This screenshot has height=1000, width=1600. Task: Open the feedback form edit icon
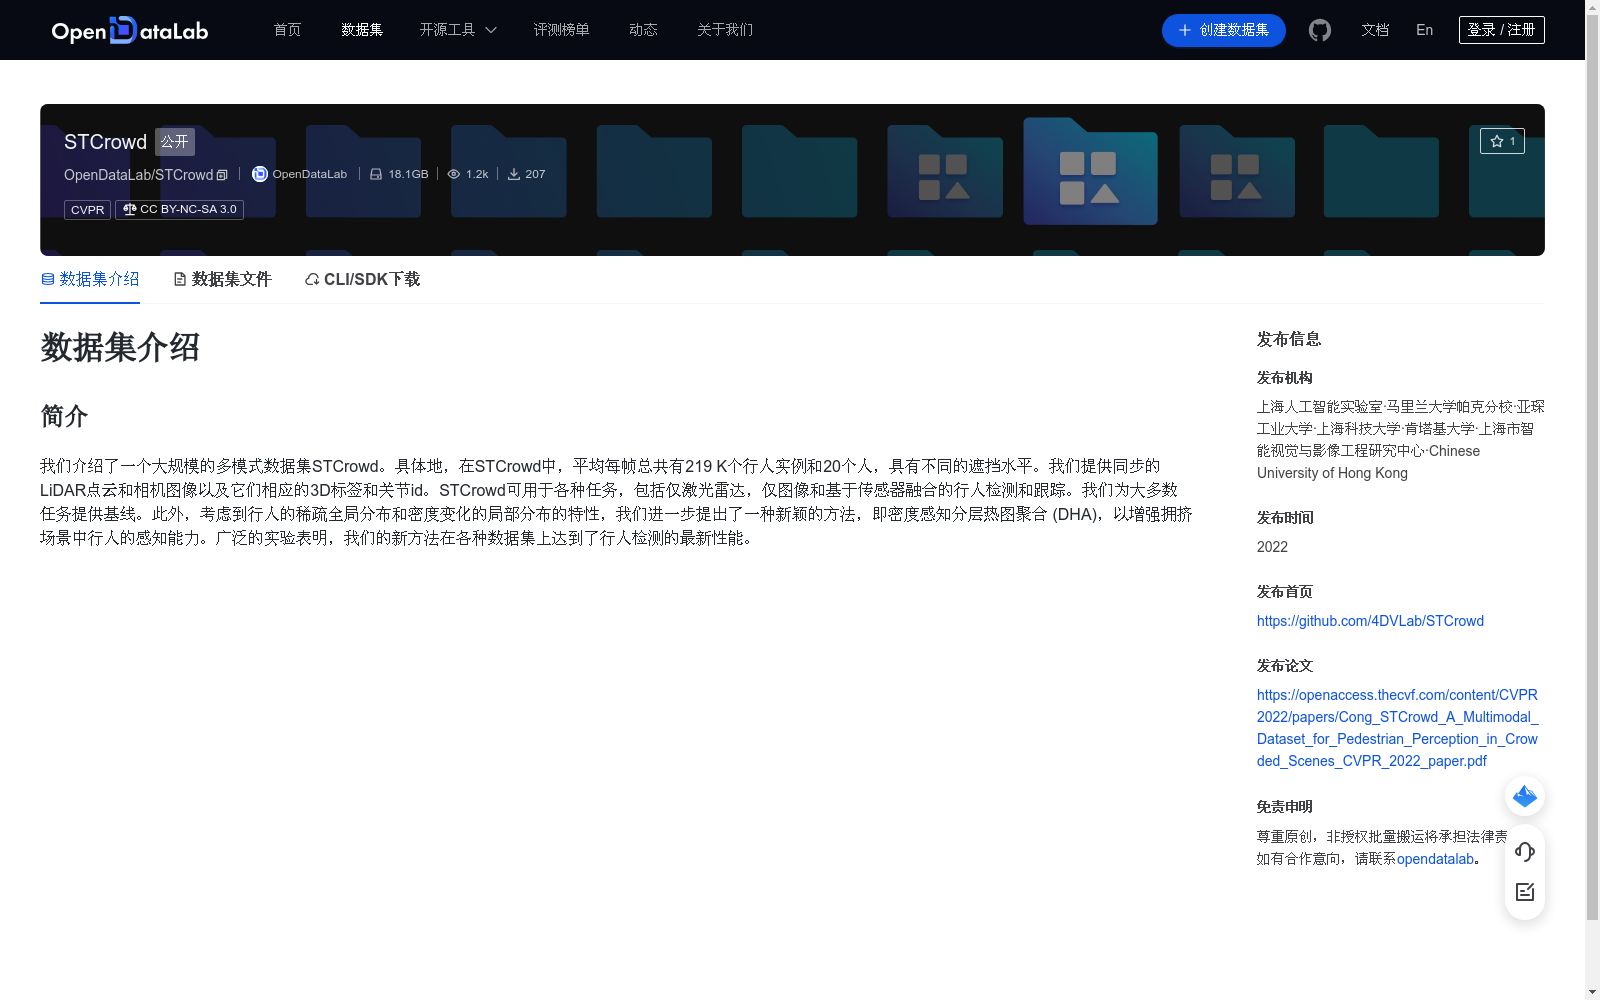tap(1525, 892)
